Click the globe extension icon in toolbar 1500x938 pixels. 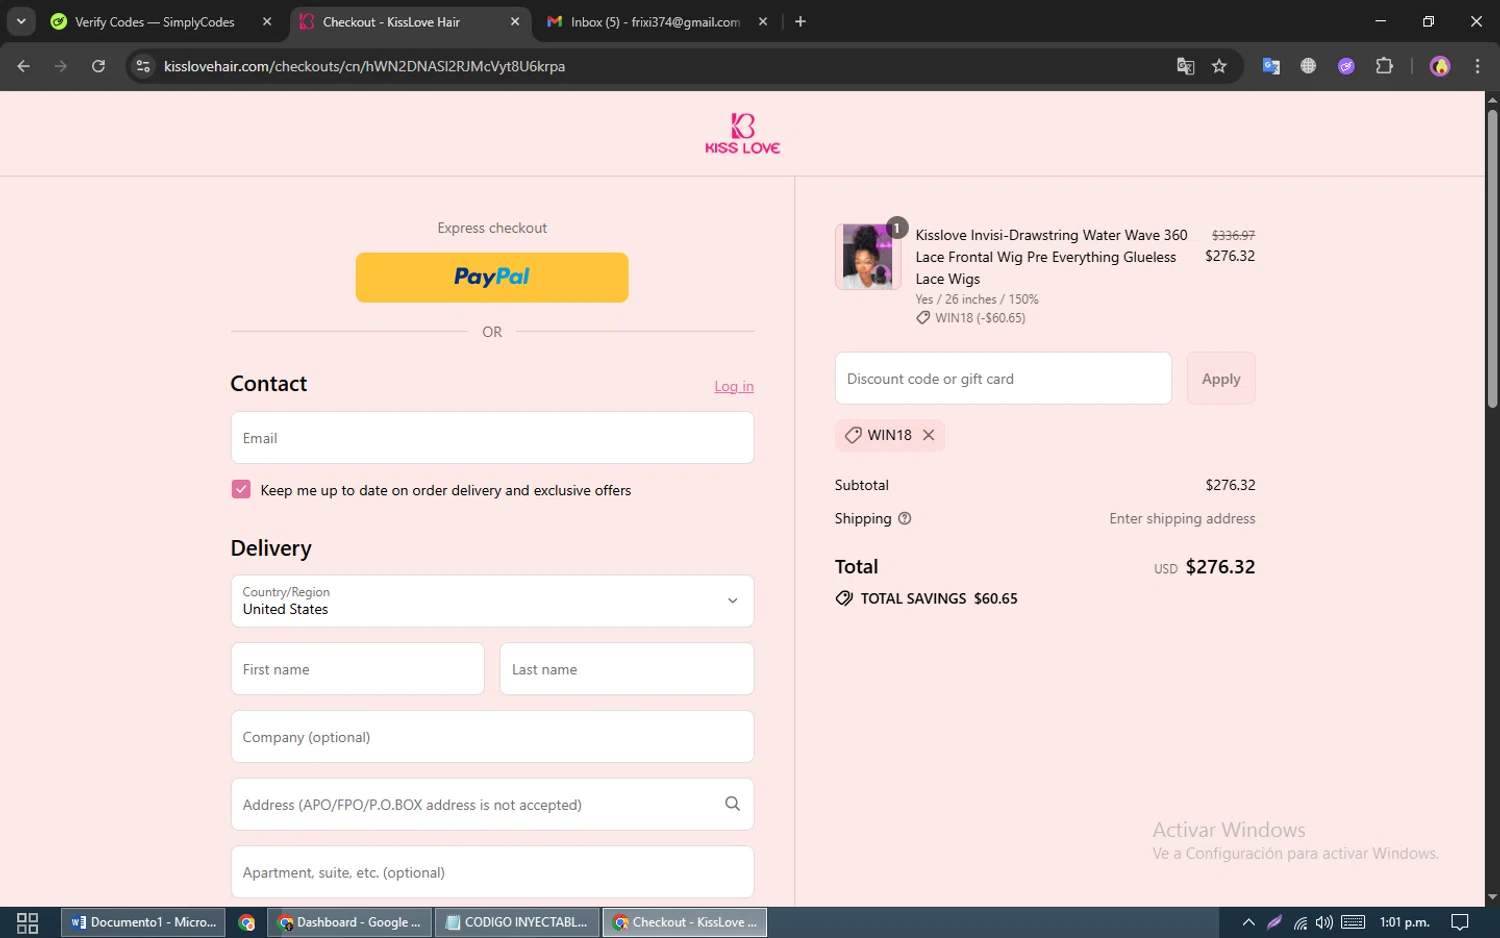coord(1308,66)
